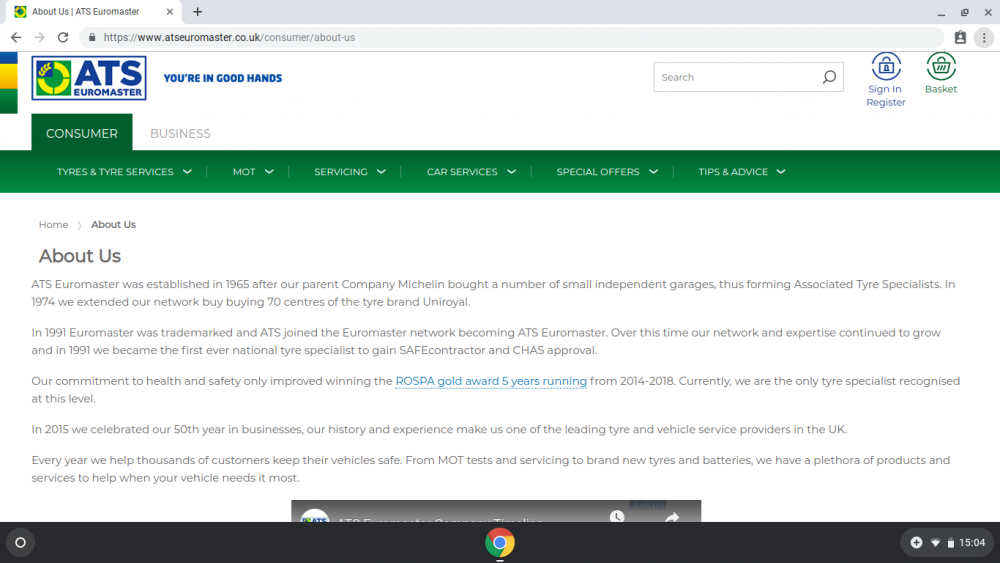Open the clock showing 15:04
The height and width of the screenshot is (563, 1000).
pyautogui.click(x=972, y=543)
